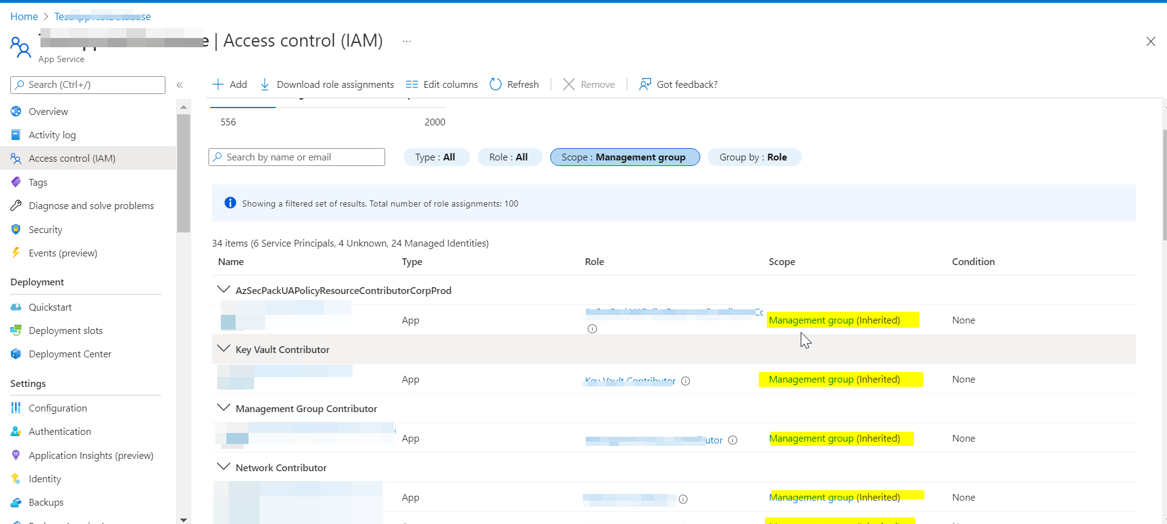Viewport: 1167px width, 524px height.
Task: Click the sidebar vertical scrollbar thumb
Action: coord(183,173)
